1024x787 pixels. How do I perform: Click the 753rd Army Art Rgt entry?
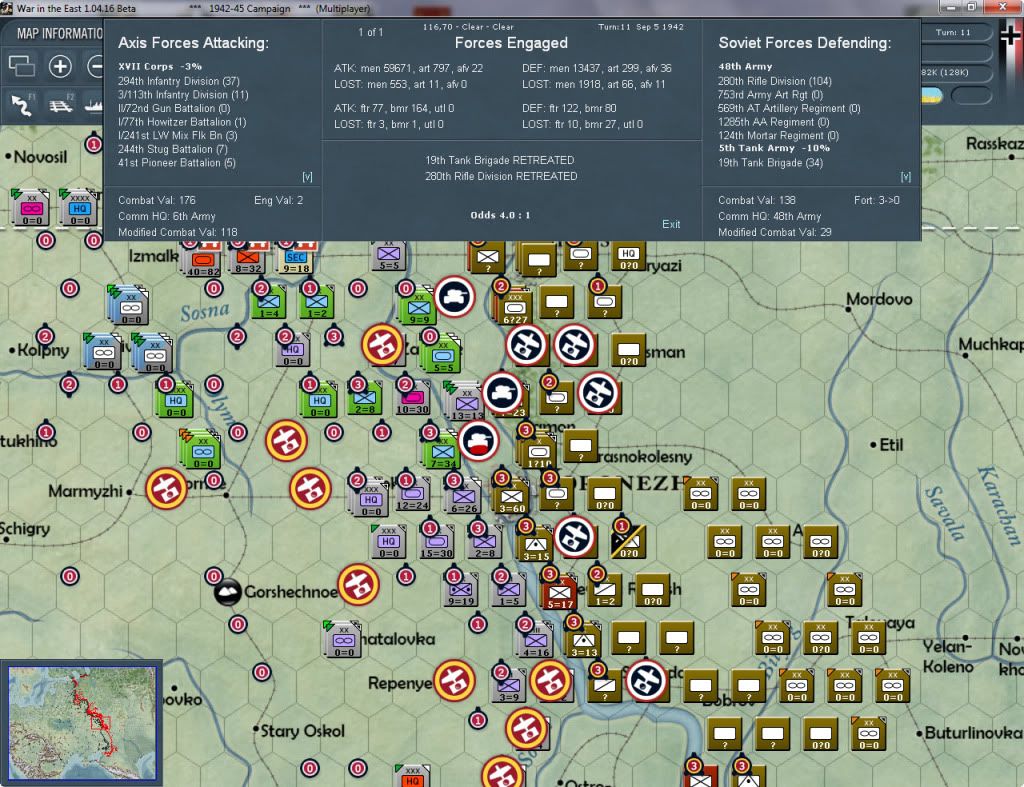(x=770, y=95)
